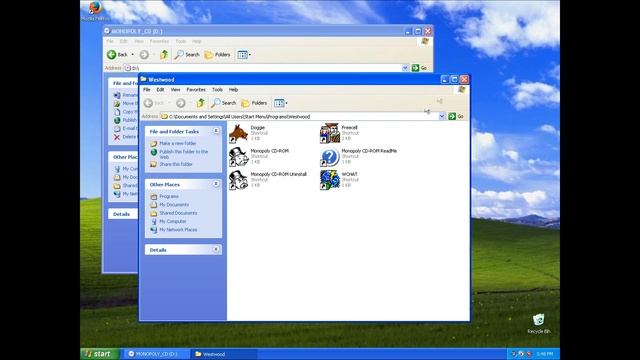
Task: Click the MONOPOLY_CD address field
Action: coord(262,68)
